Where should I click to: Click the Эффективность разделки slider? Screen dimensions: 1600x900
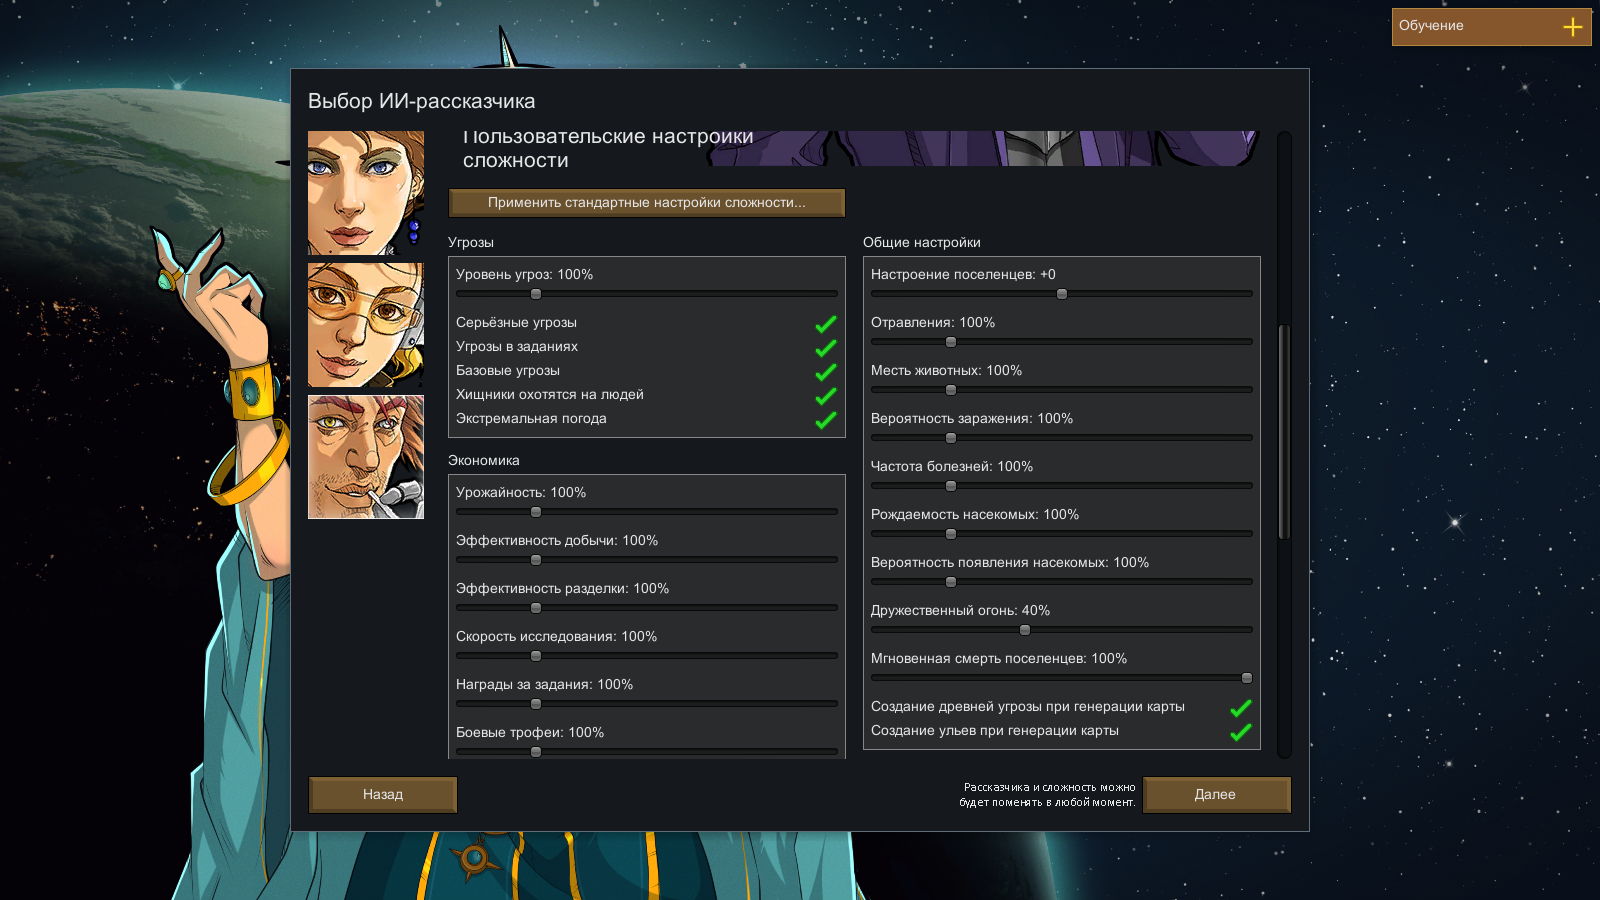tap(647, 608)
